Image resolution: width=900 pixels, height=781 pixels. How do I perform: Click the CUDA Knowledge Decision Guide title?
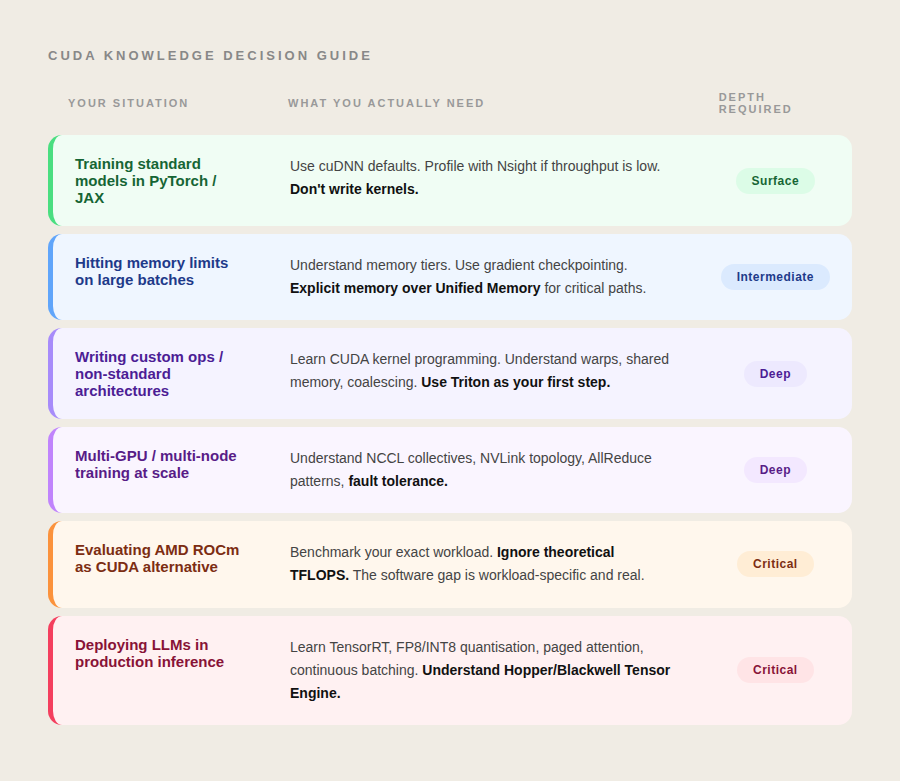[x=210, y=56]
